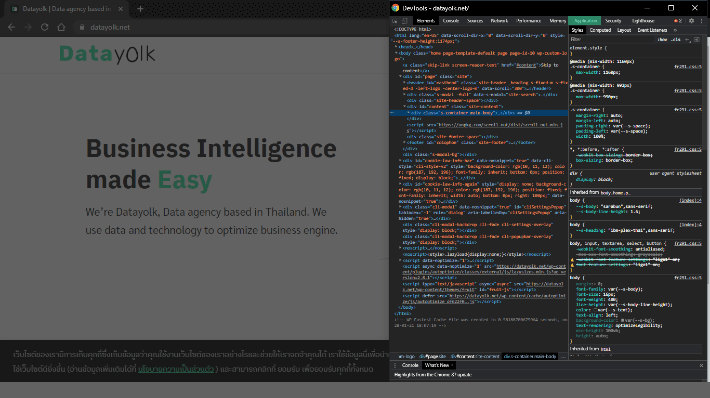Open the drawer three-dot menu beside Console
The image size is (710, 398).
coord(395,365)
